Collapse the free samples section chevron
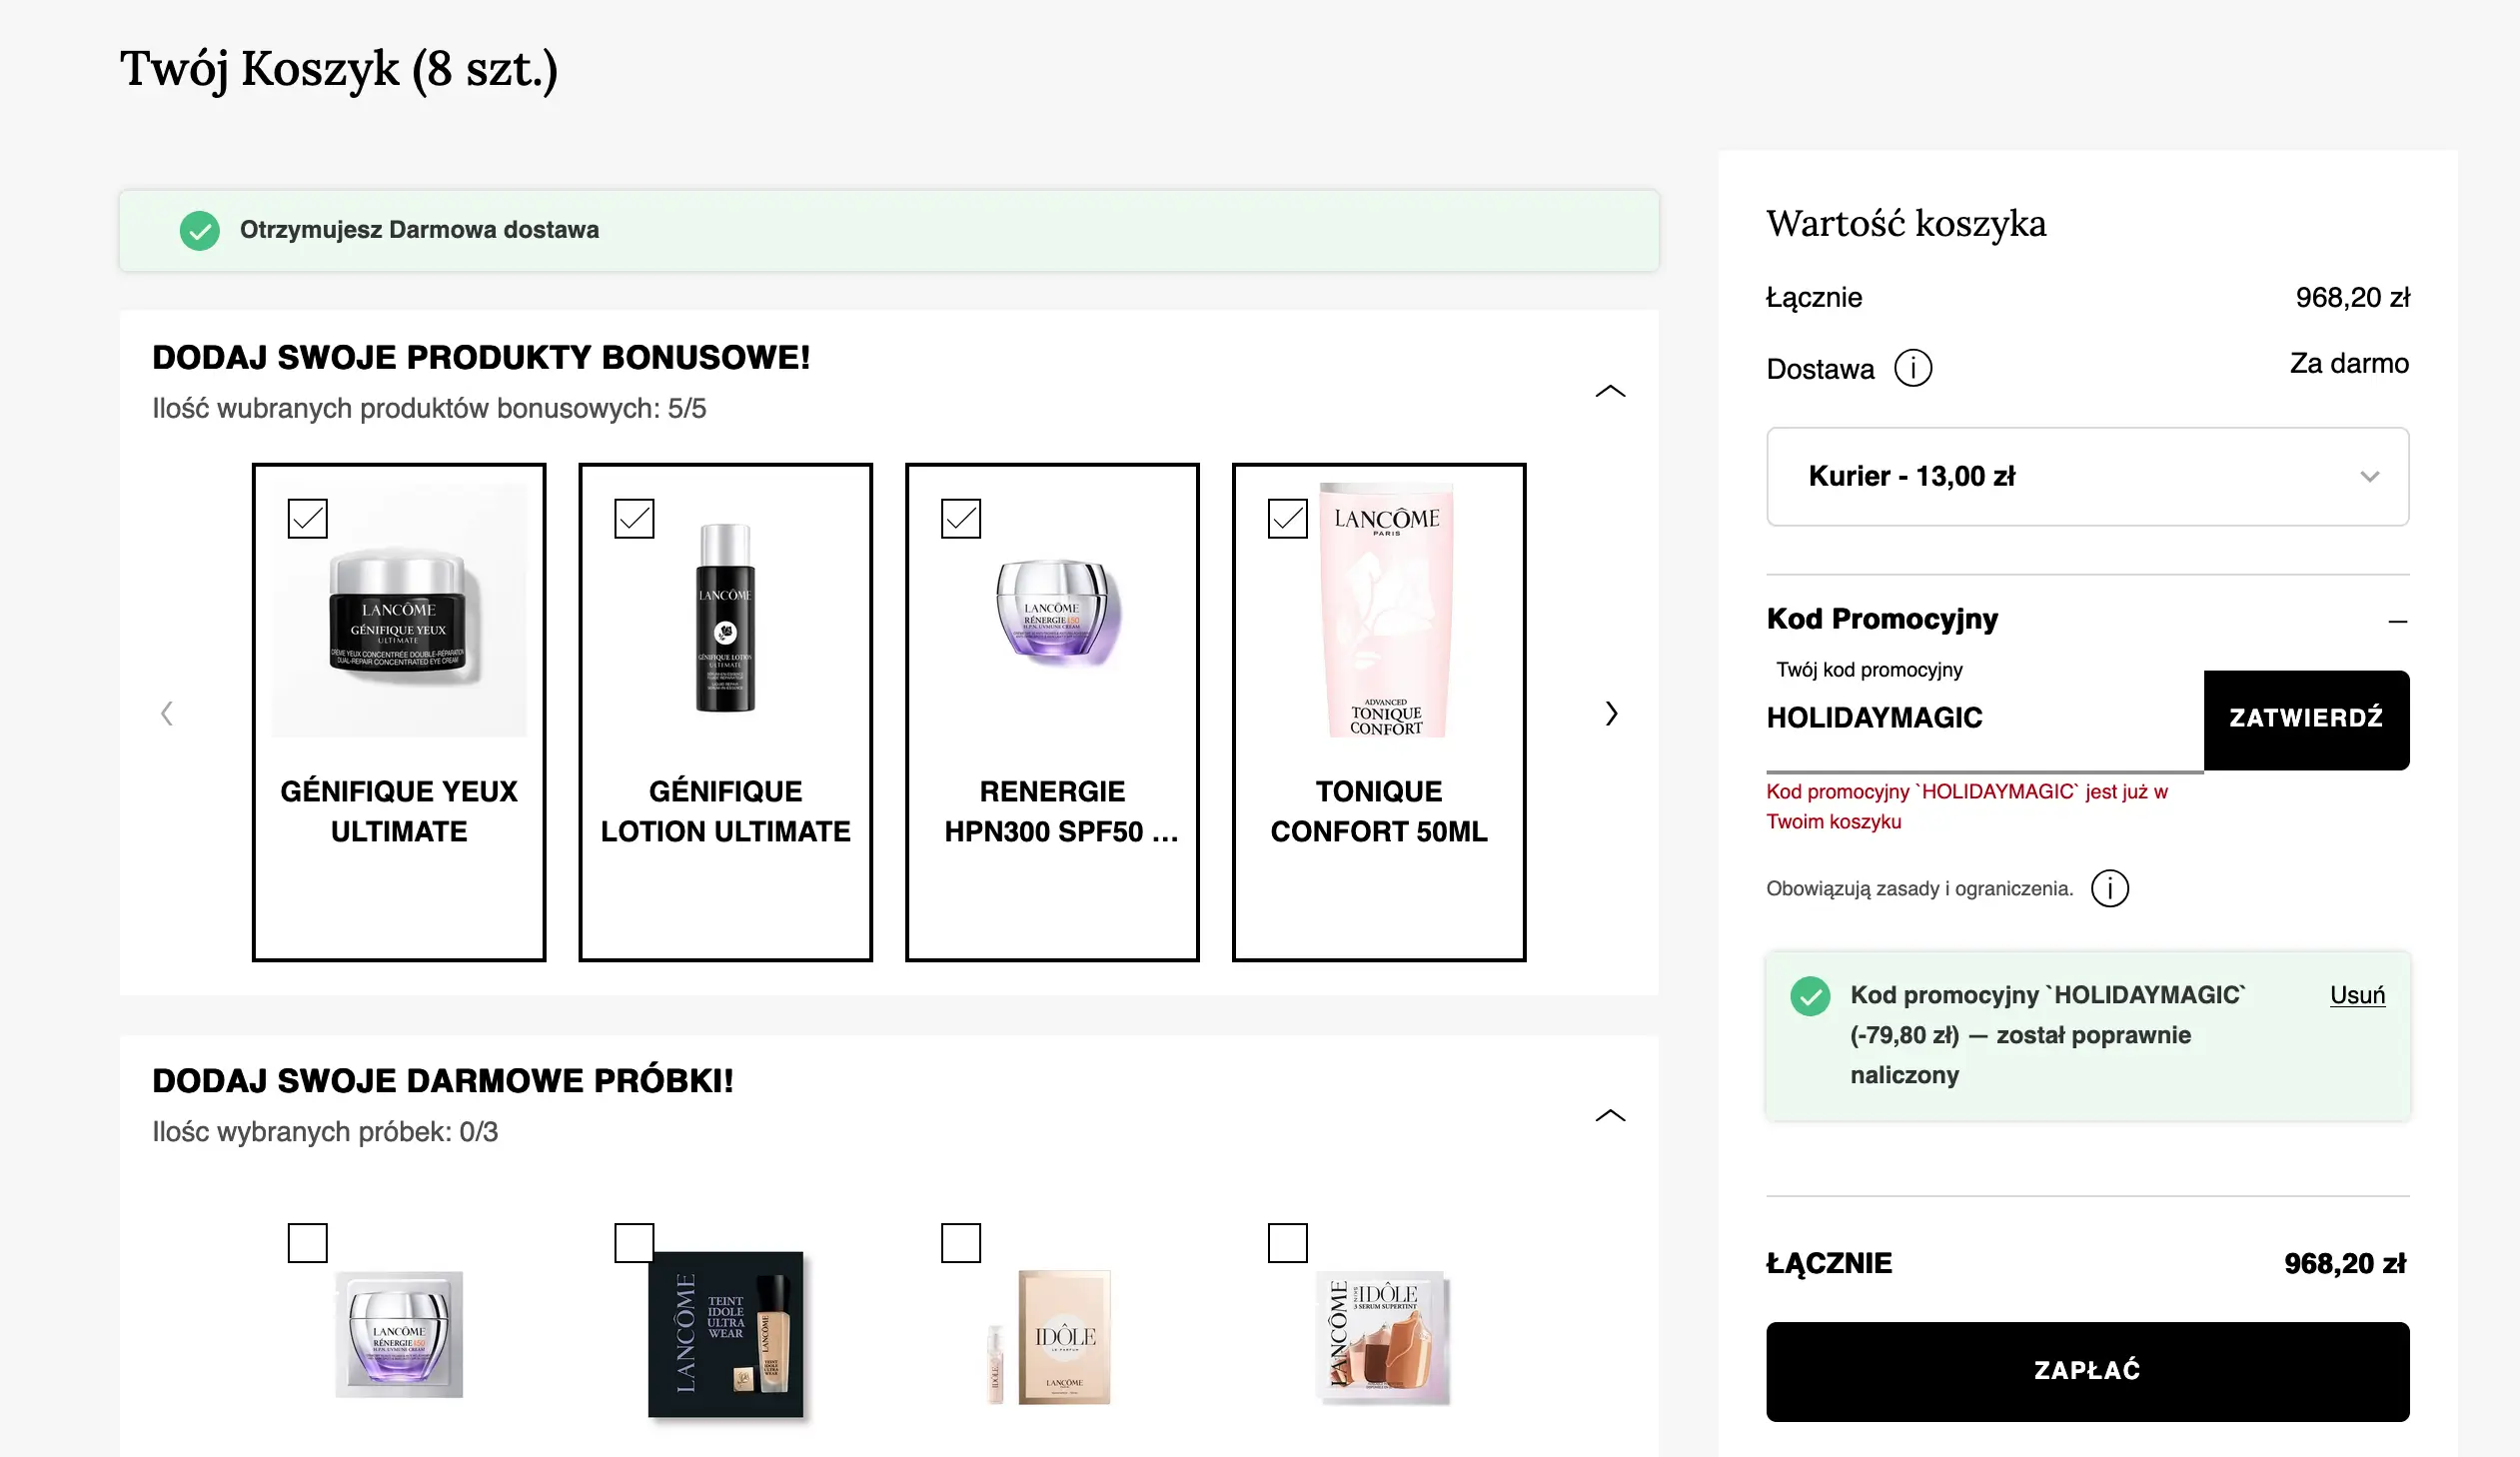 tap(1609, 1115)
